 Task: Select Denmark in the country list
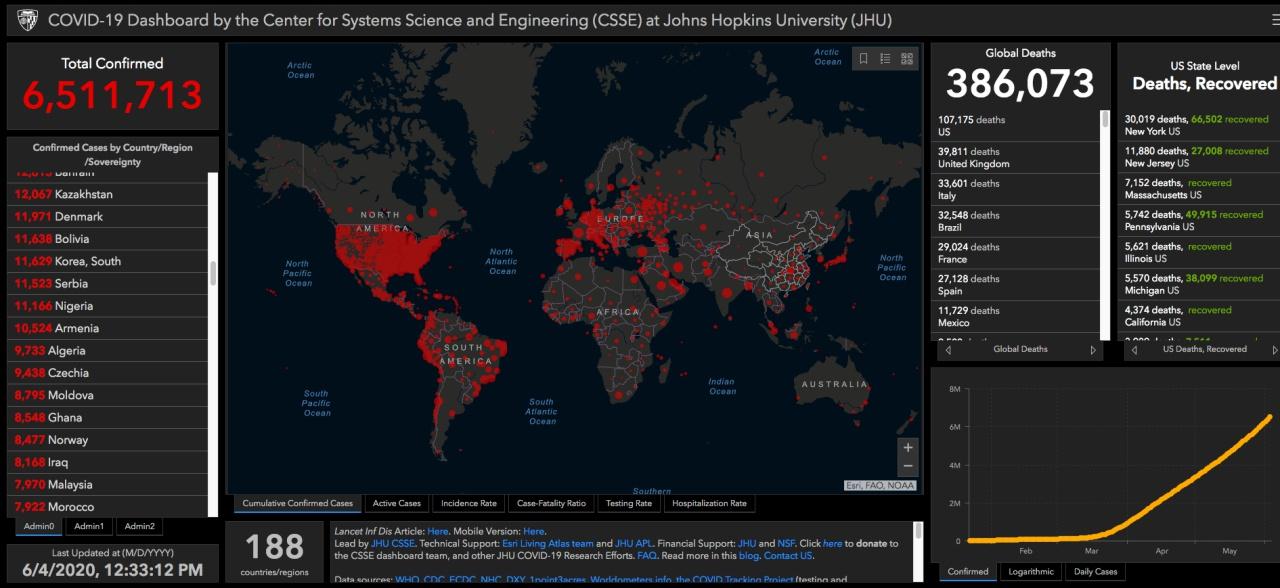point(107,216)
